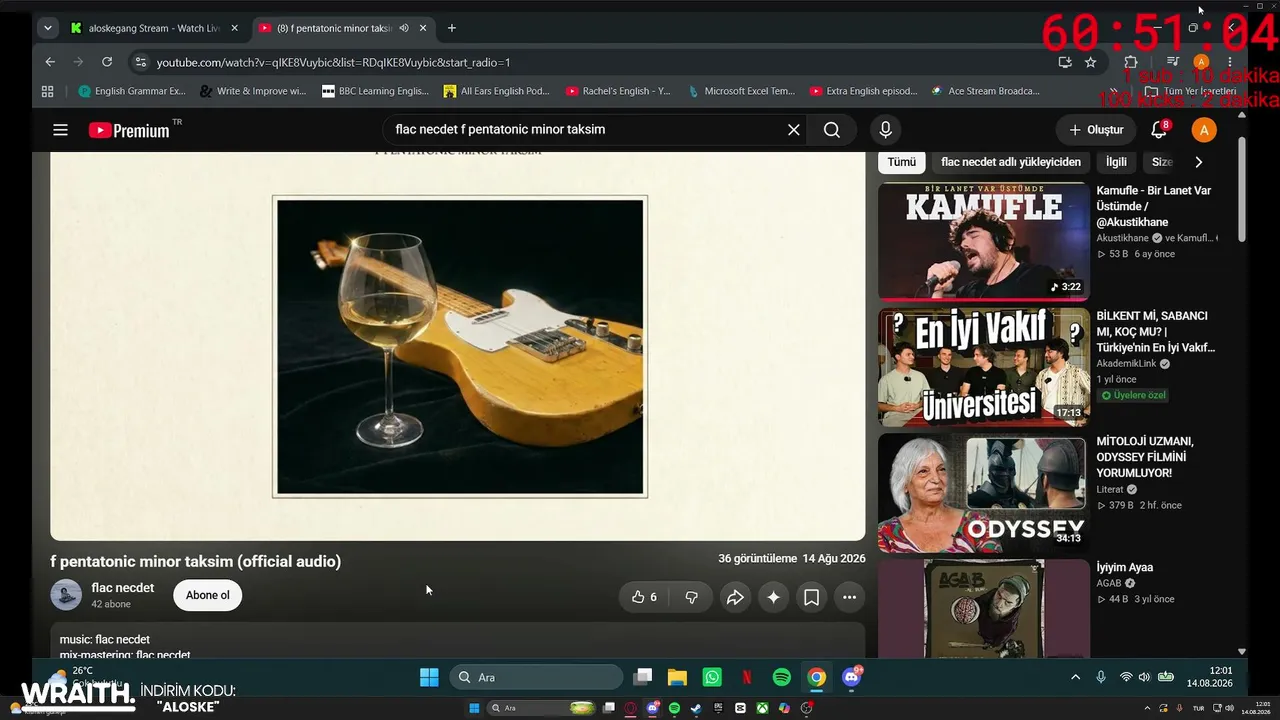Open Netflix from the taskbar
This screenshot has width=1280, height=720.
[747, 677]
